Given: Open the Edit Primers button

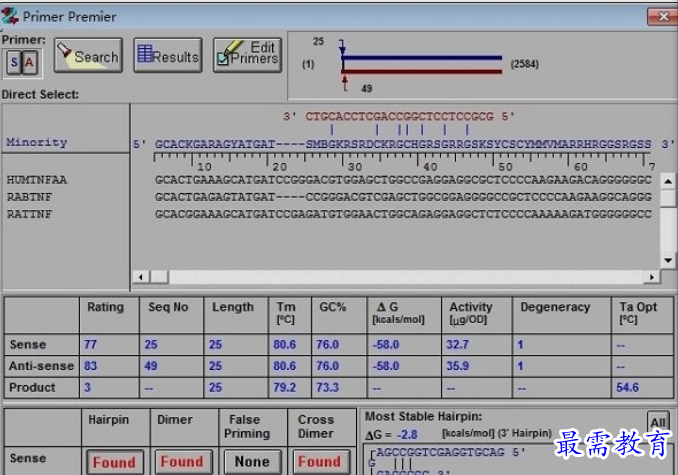Looking at the screenshot, I should coord(247,55).
